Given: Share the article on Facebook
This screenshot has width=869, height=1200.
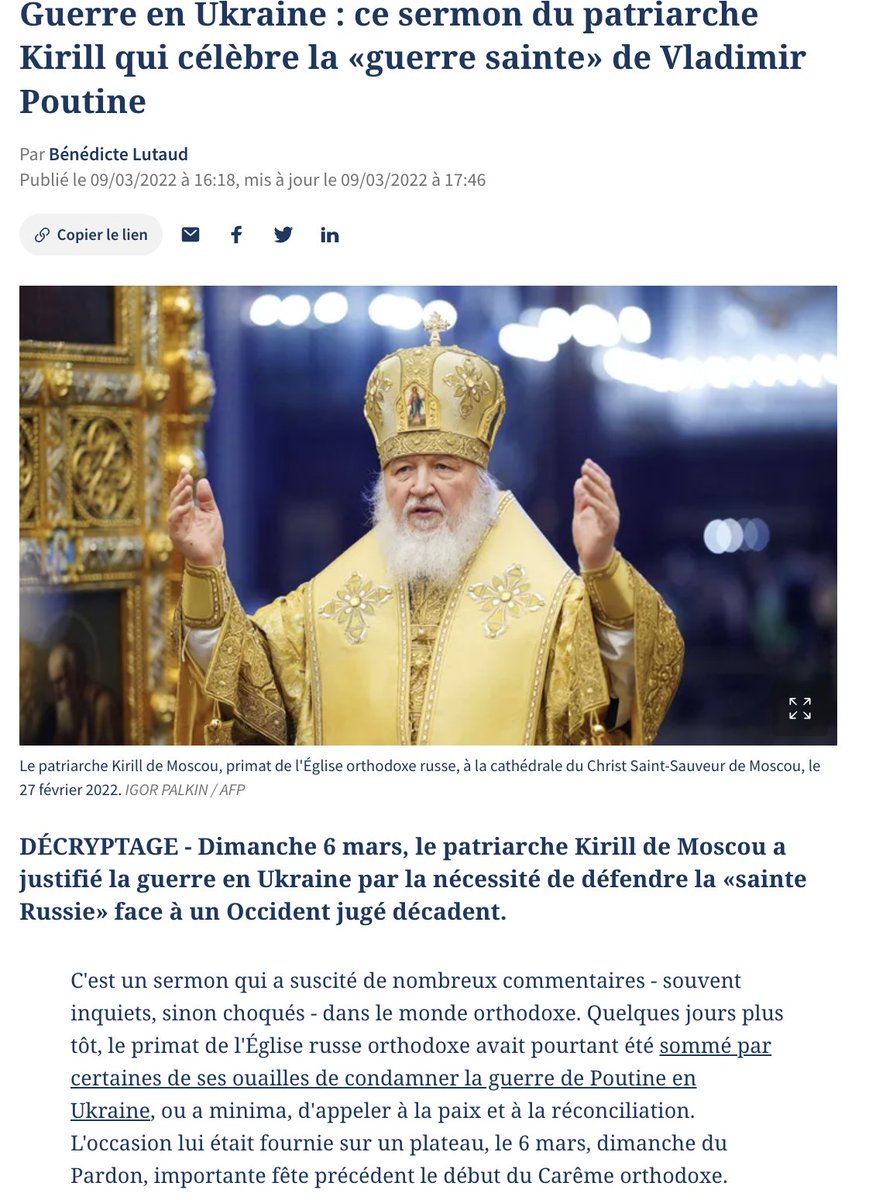Looking at the screenshot, I should point(237,235).
